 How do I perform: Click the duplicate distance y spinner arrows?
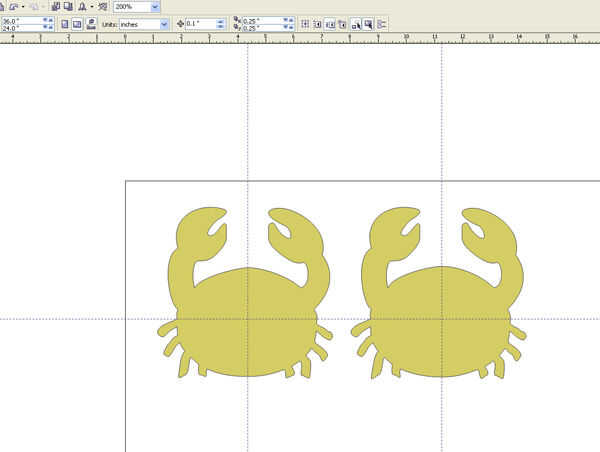coord(289,27)
